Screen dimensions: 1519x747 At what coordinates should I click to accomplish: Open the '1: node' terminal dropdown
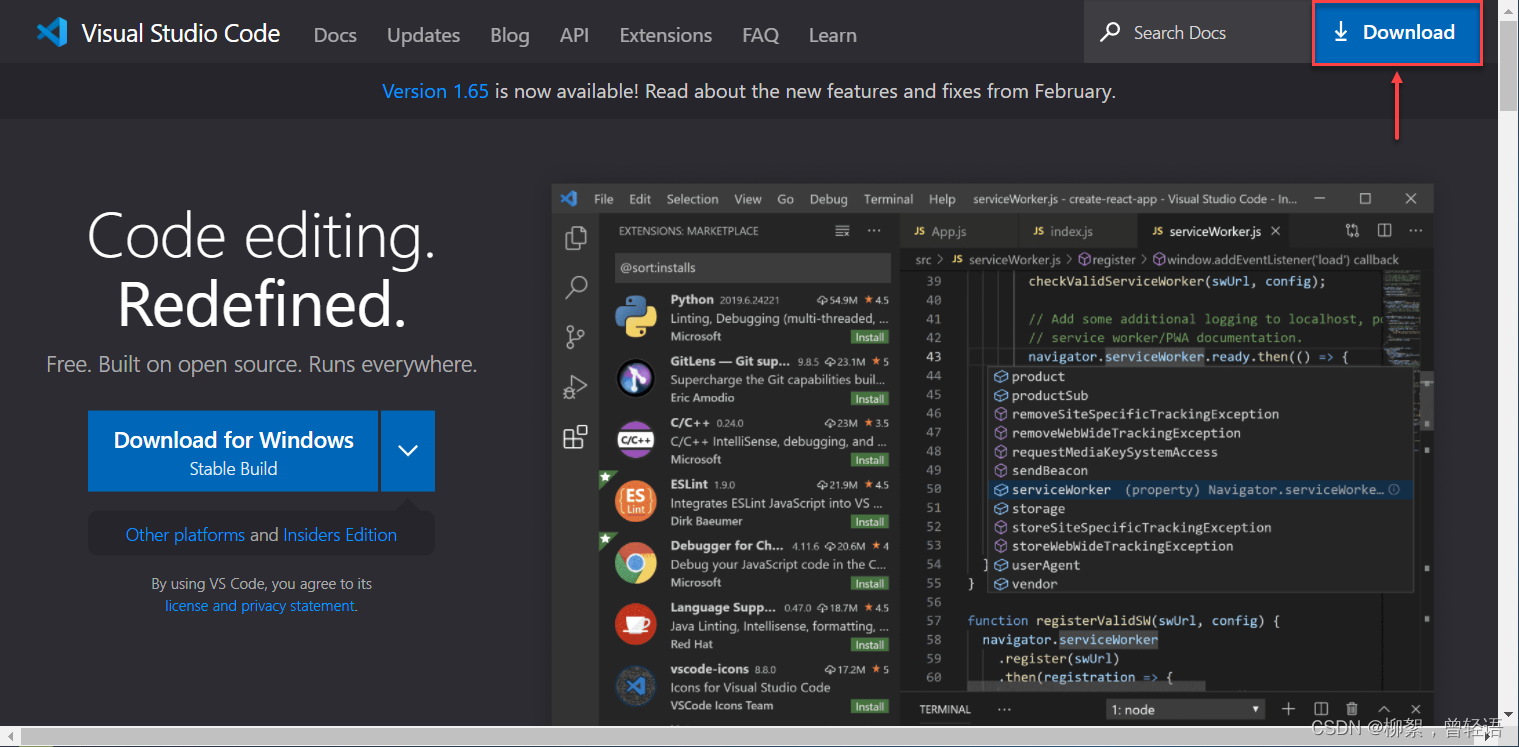[x=1186, y=709]
